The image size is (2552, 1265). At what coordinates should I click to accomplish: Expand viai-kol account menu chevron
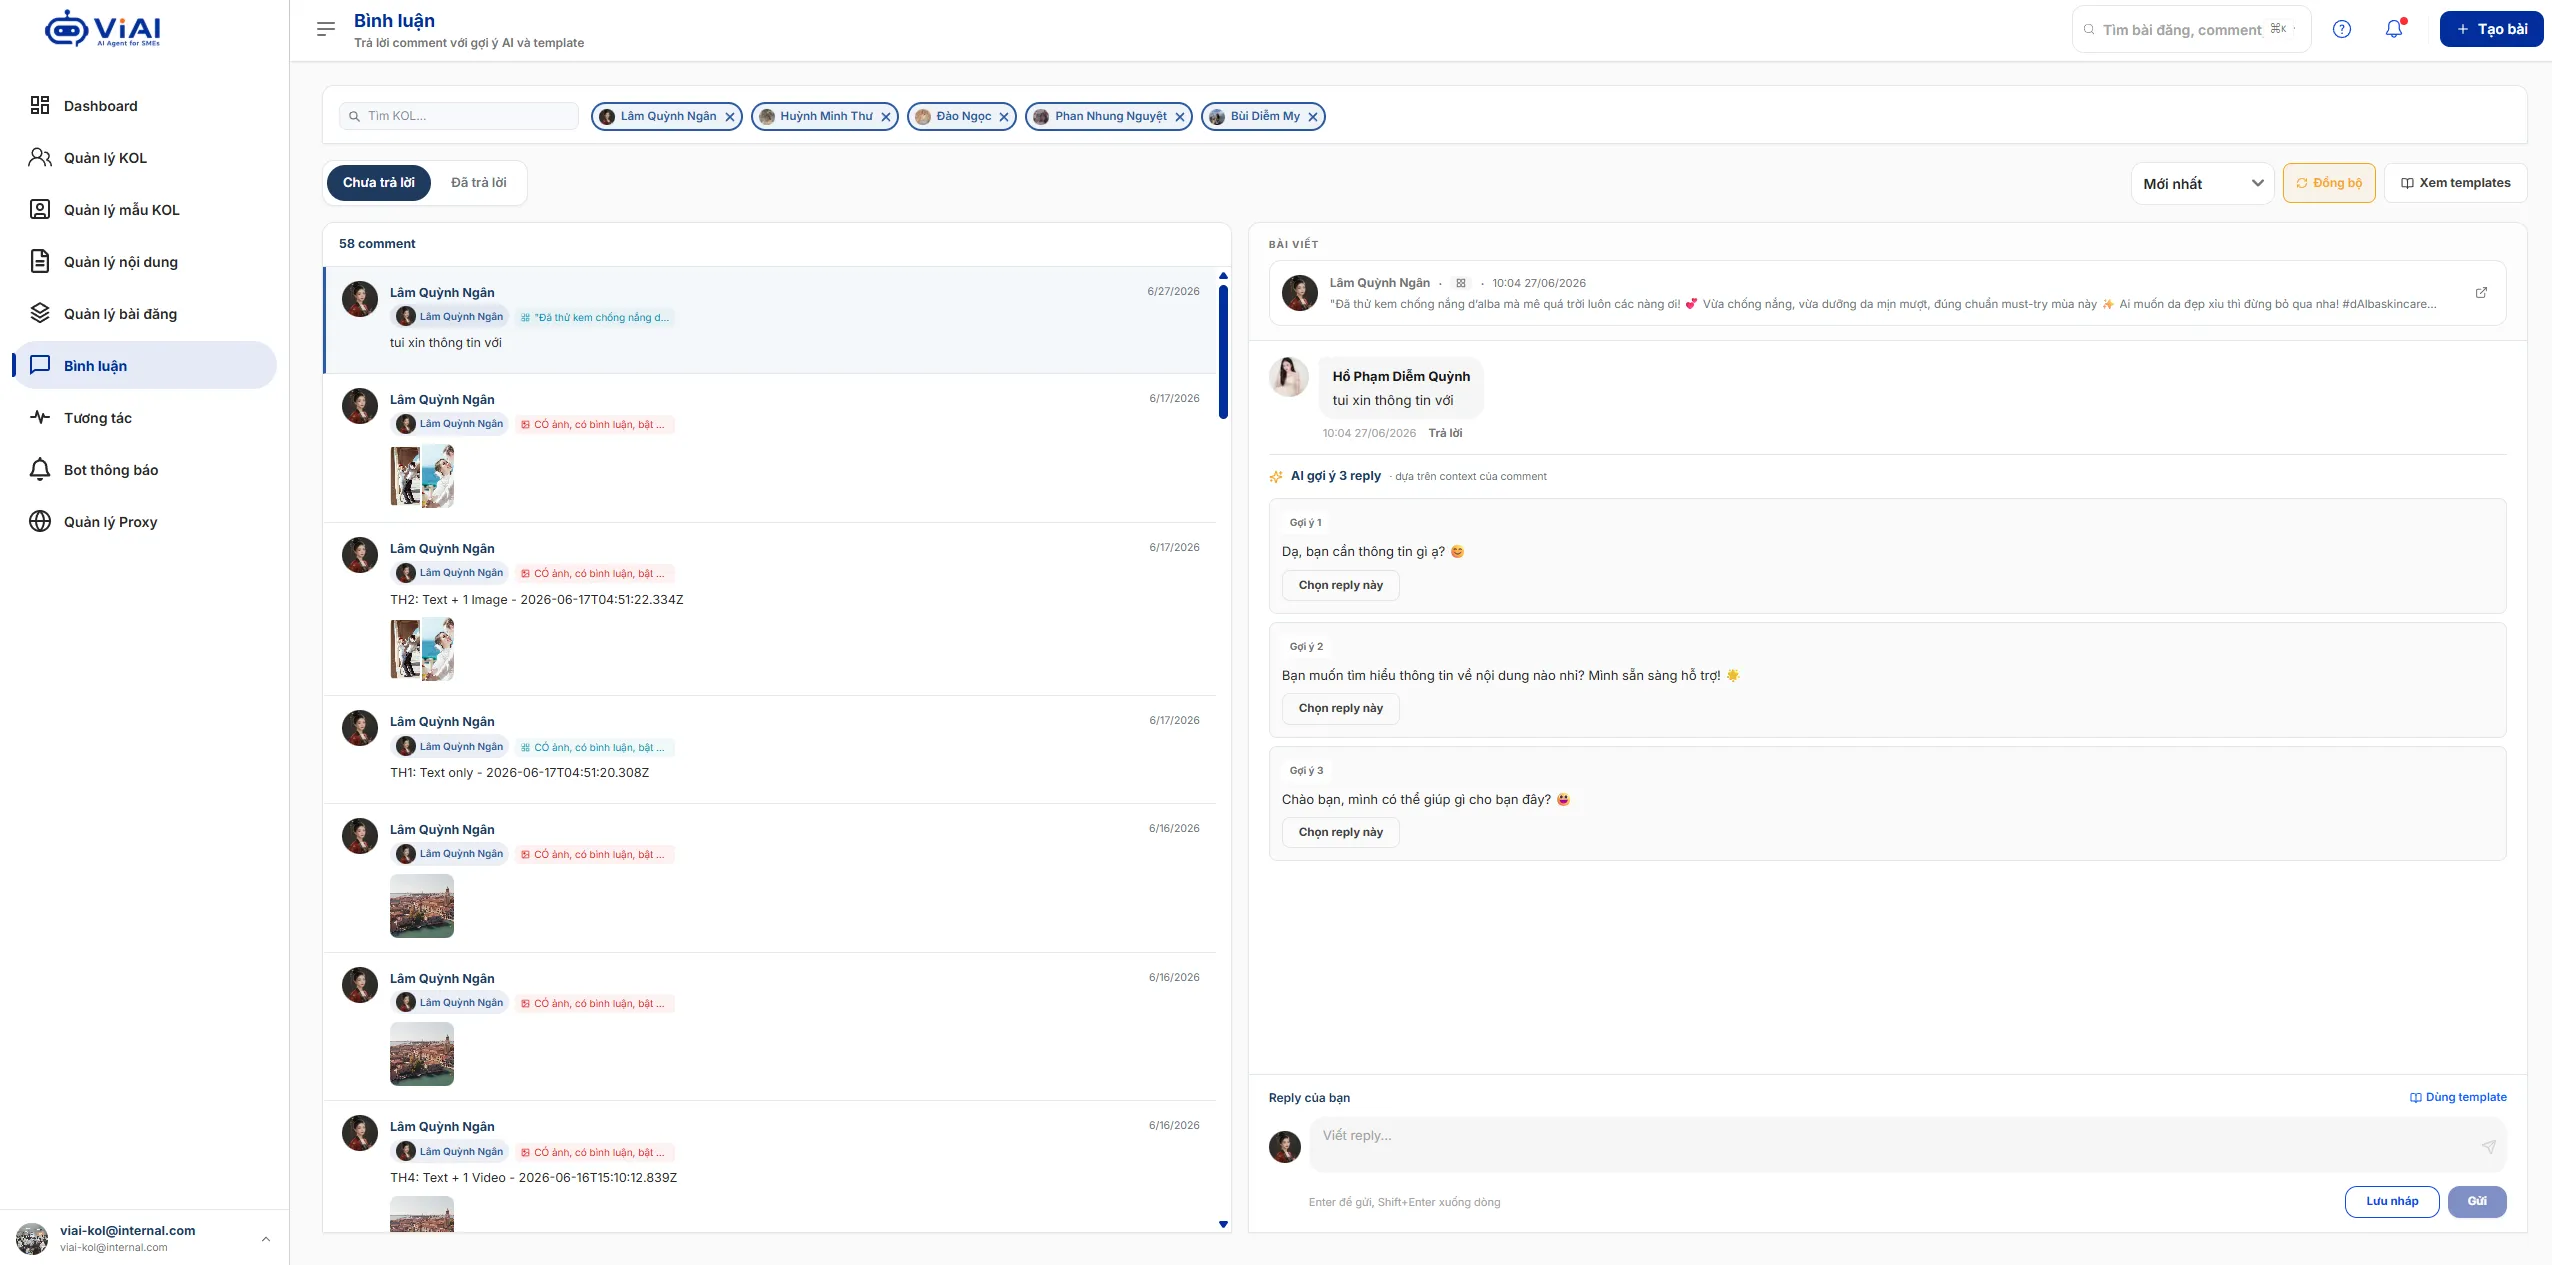[266, 1239]
